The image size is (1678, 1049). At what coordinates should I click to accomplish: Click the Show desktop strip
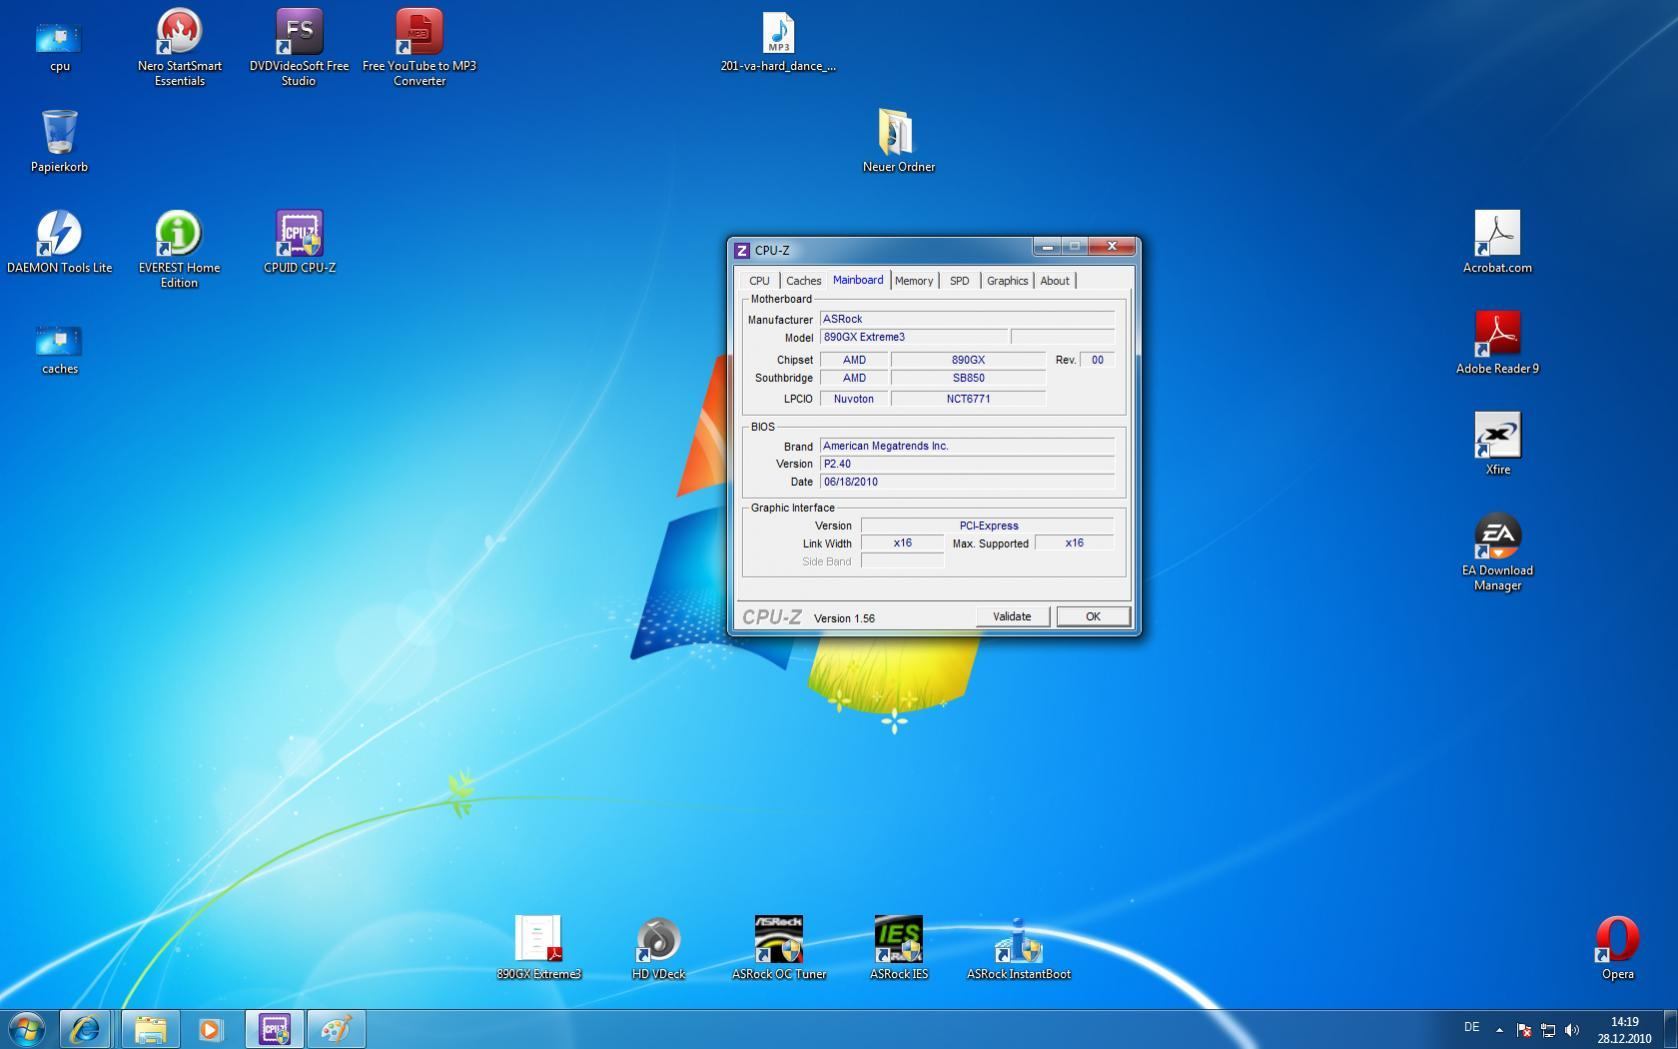tap(1670, 1029)
